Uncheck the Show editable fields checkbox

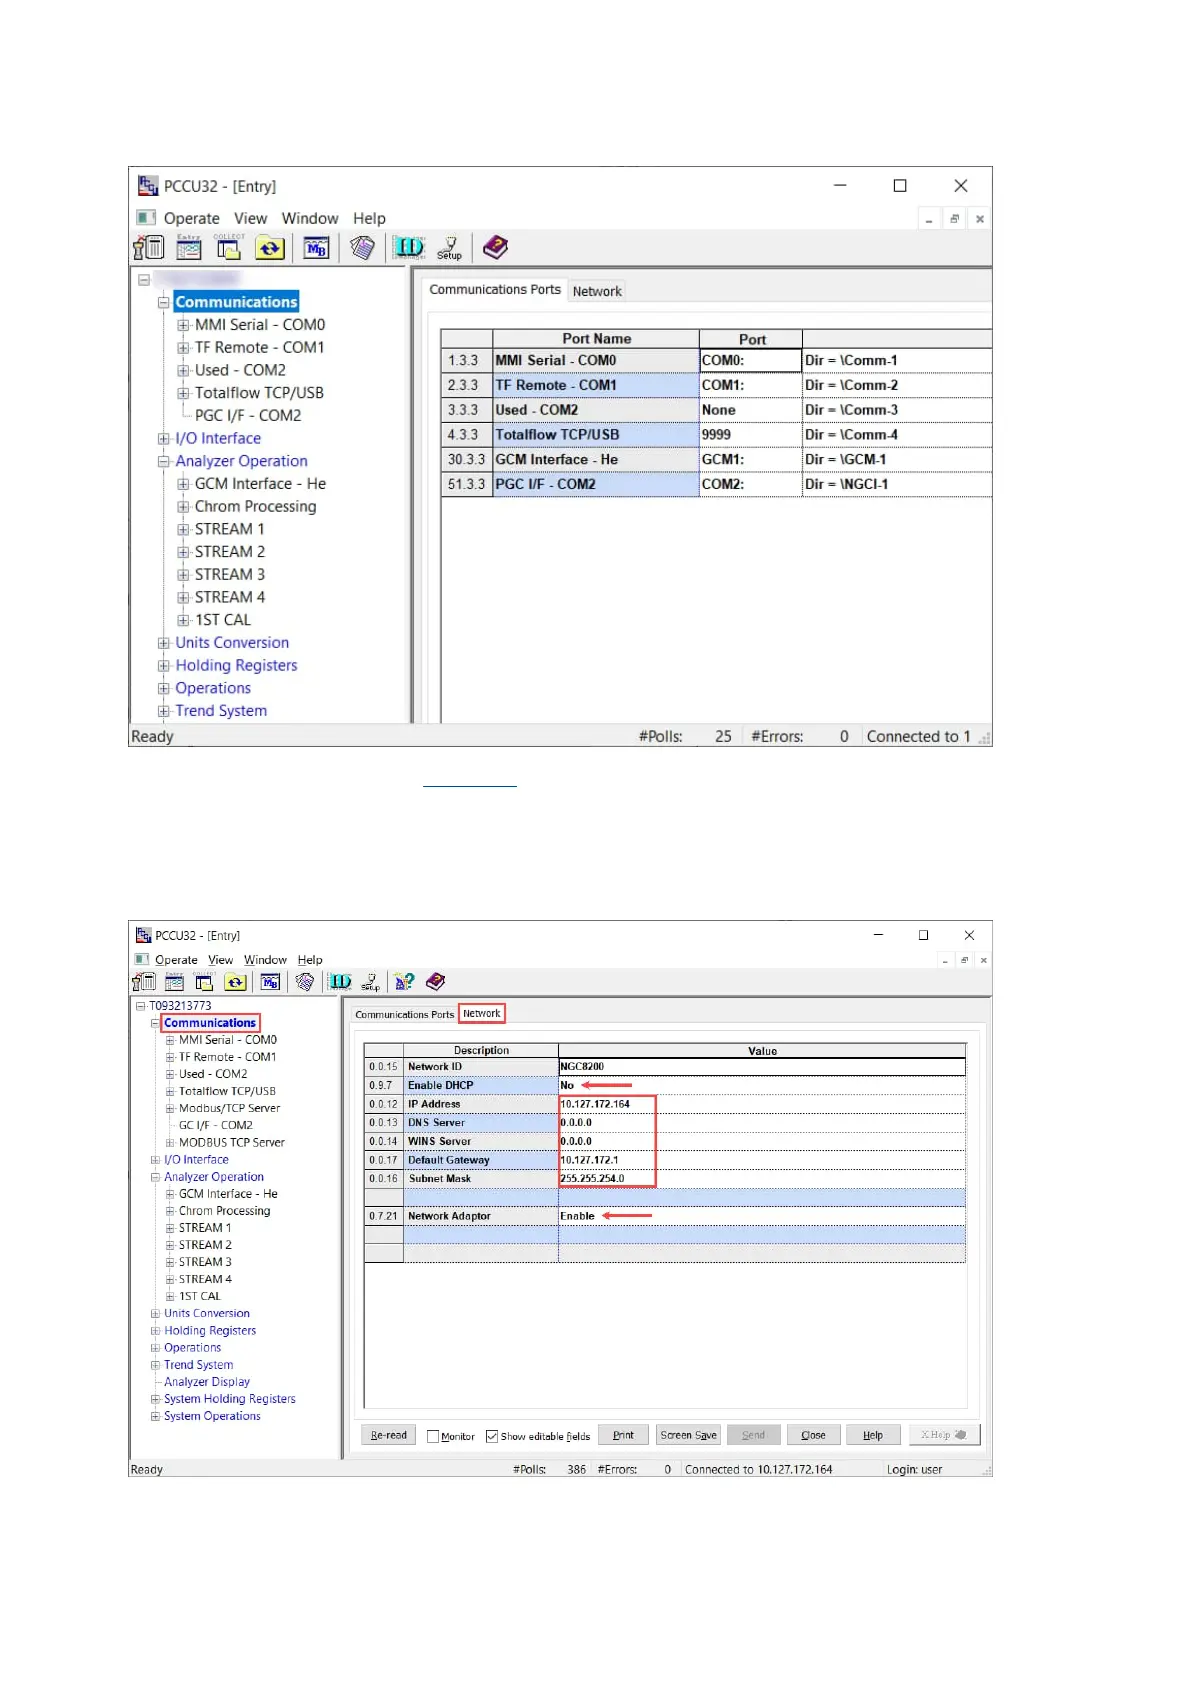coord(492,1436)
